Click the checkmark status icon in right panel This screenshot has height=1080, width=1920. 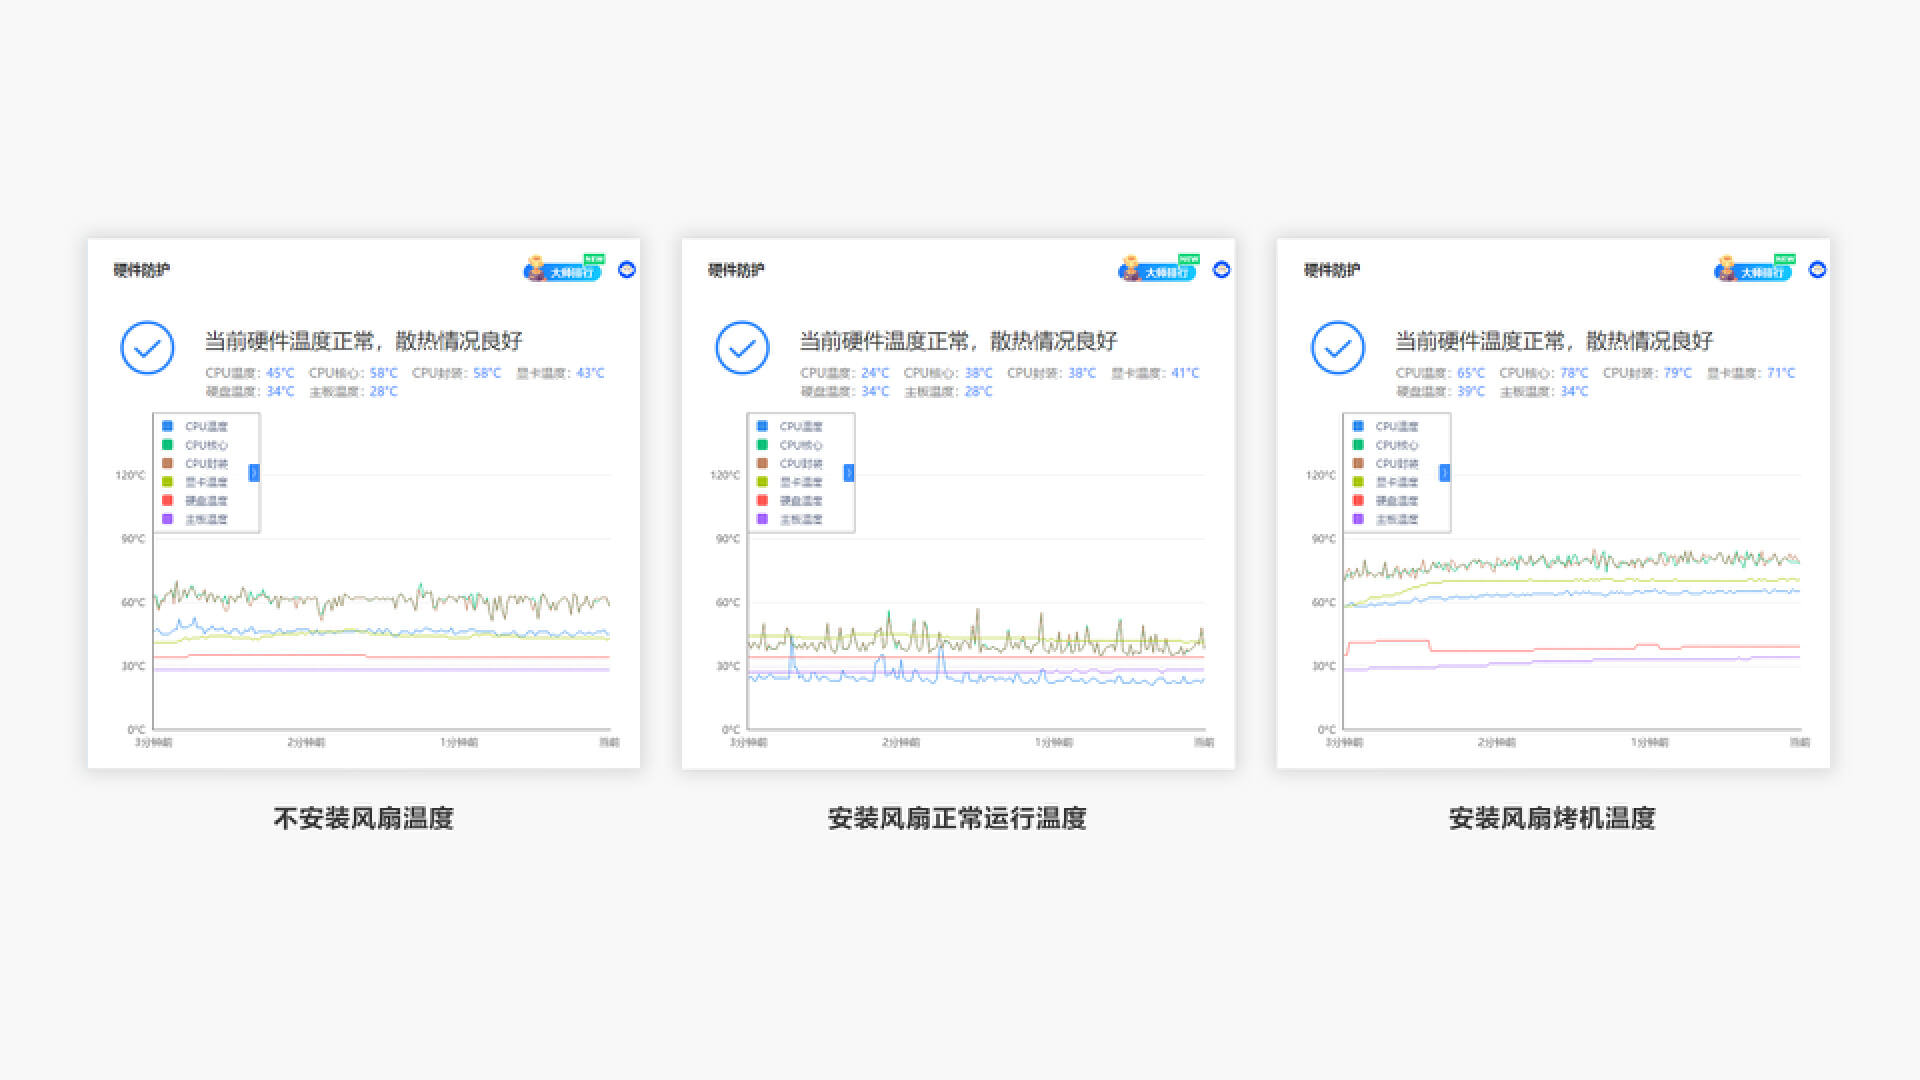click(1337, 348)
